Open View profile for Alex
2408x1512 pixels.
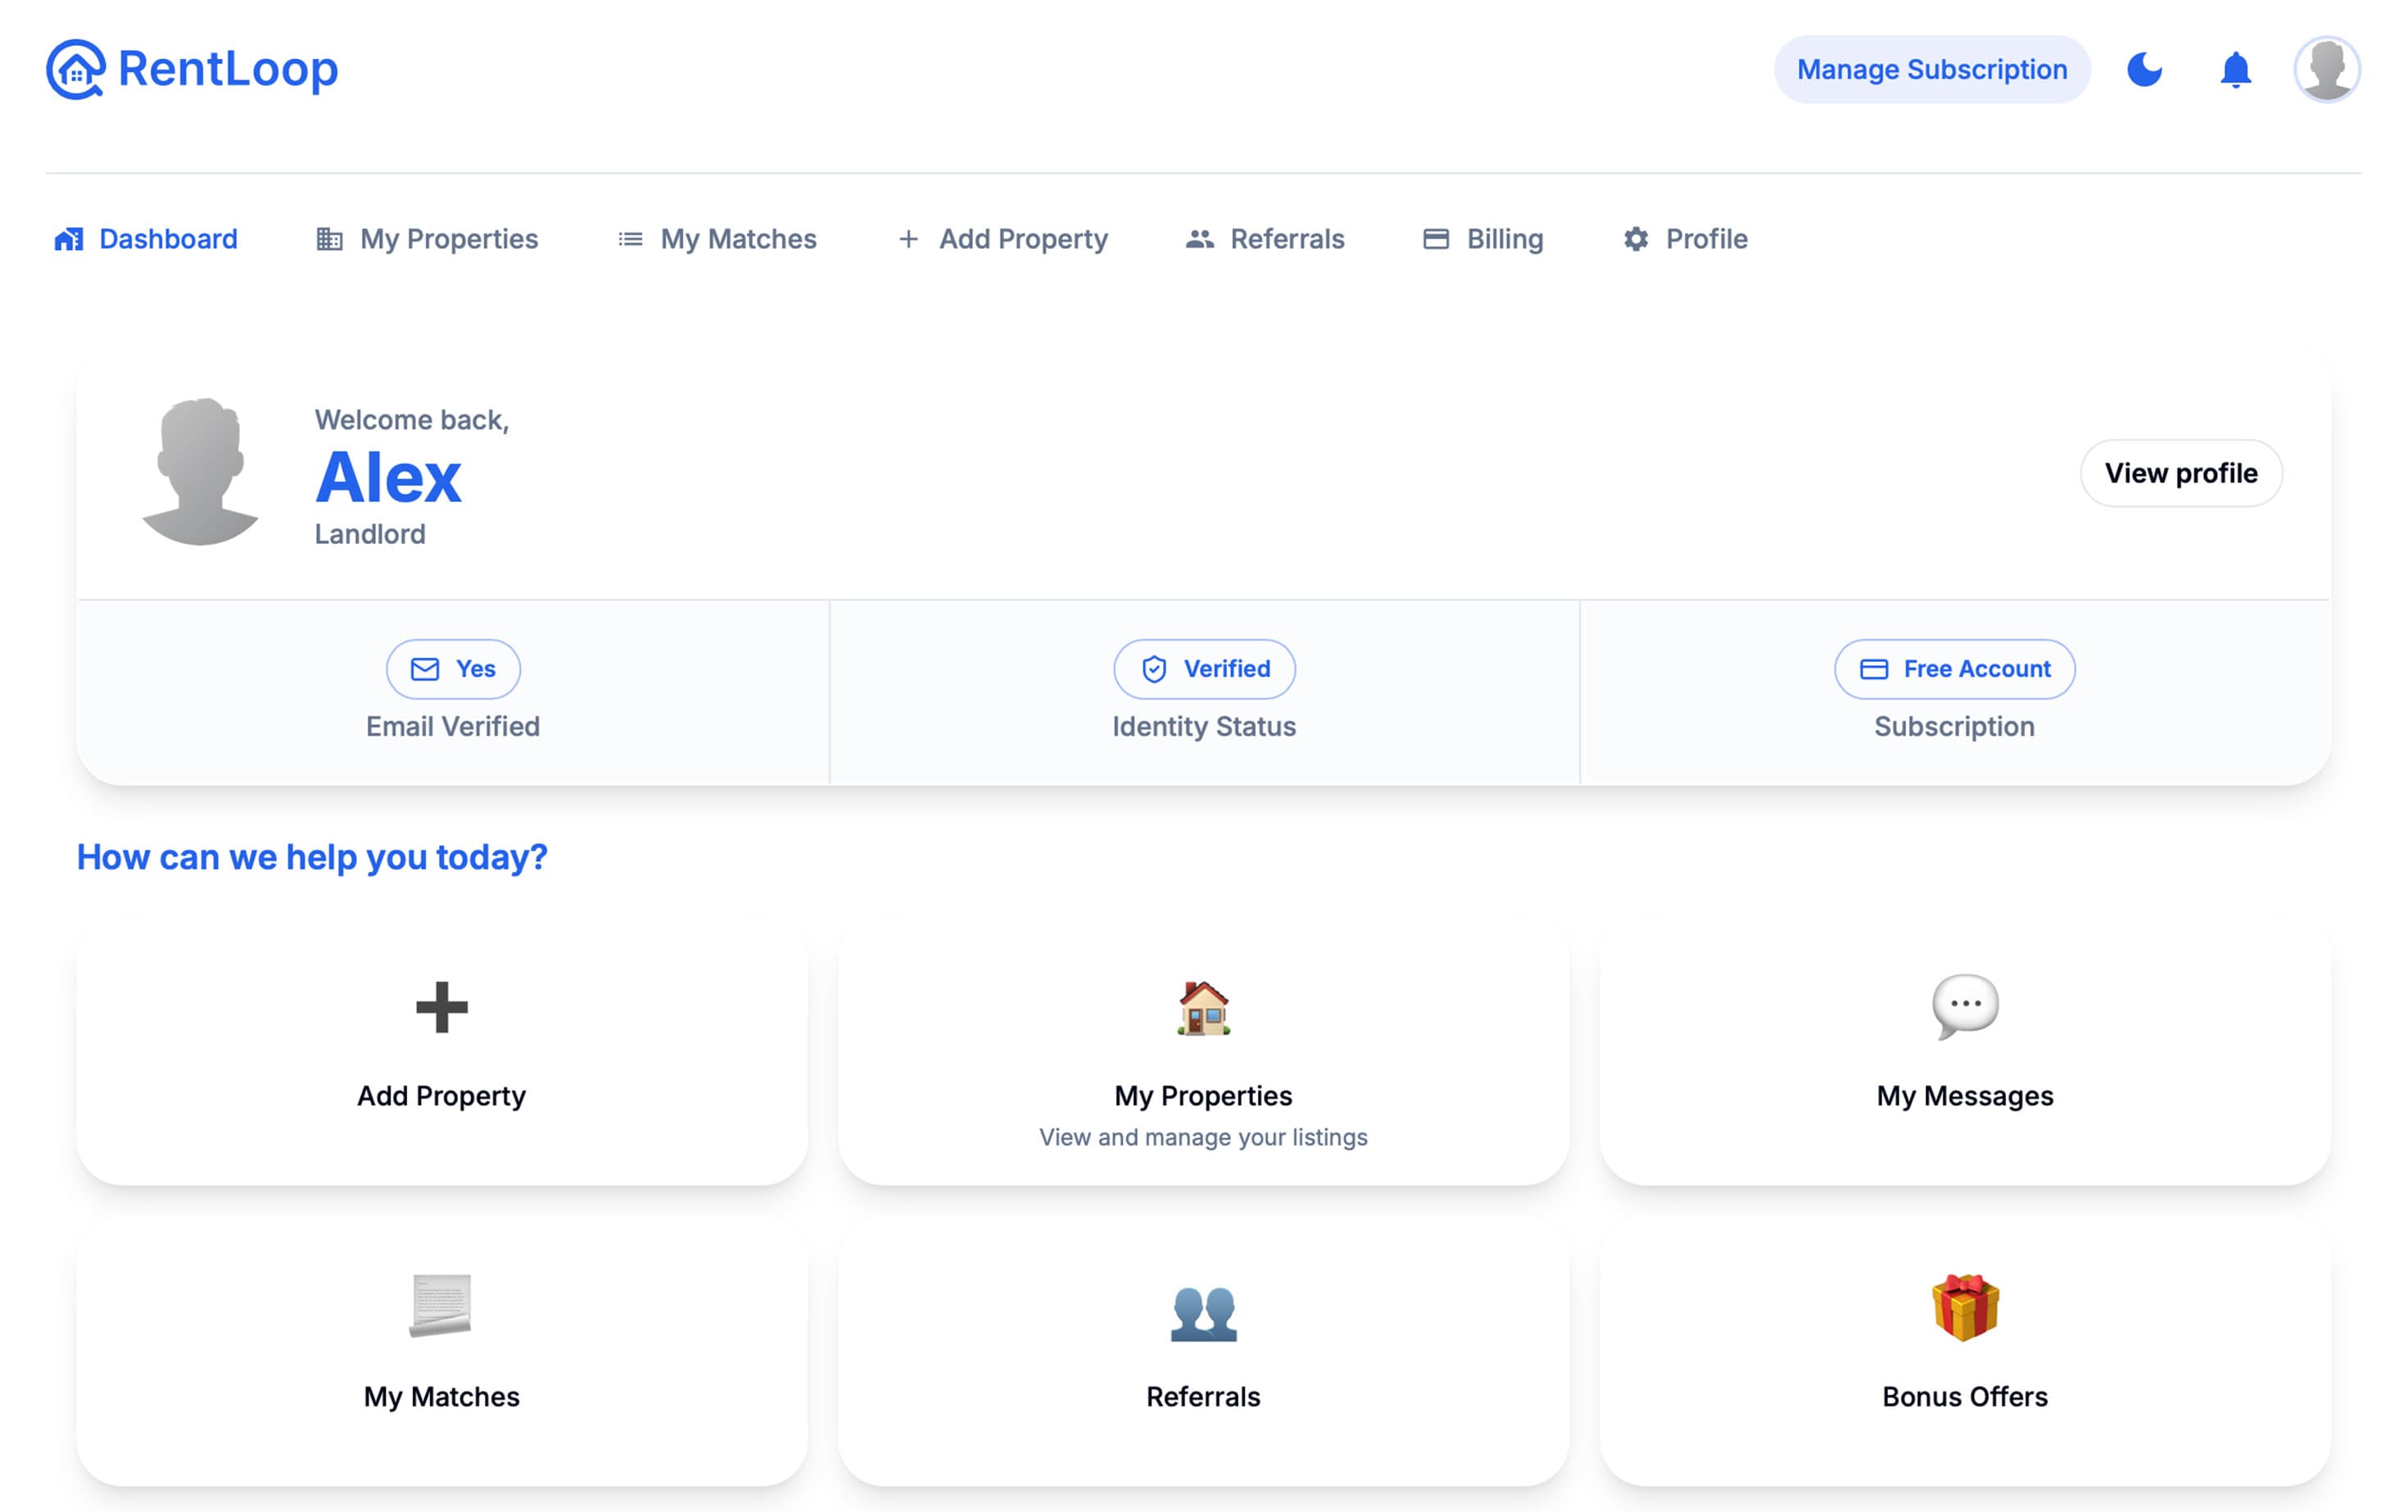[2181, 473]
